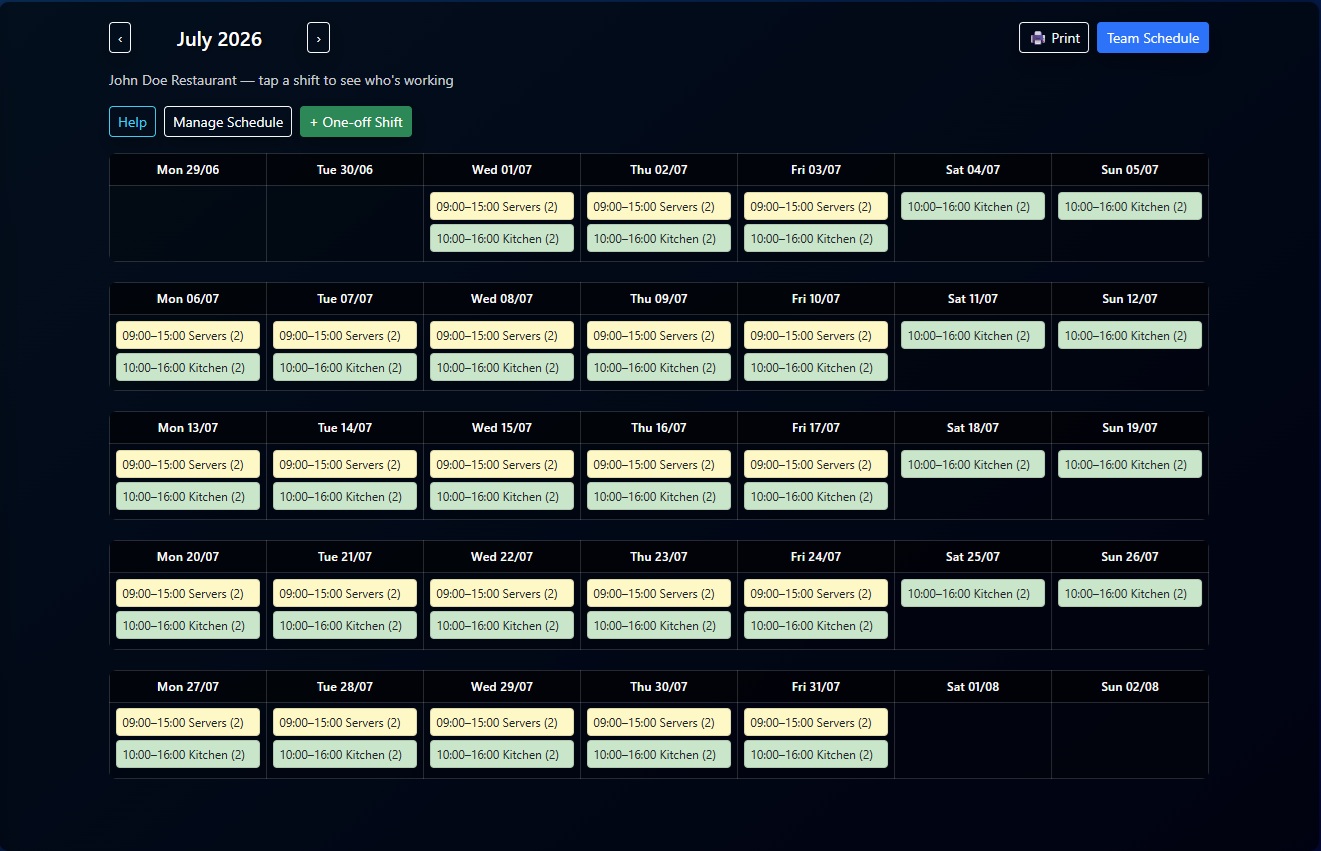Open the Help button
This screenshot has height=851, width=1321.
click(x=132, y=122)
